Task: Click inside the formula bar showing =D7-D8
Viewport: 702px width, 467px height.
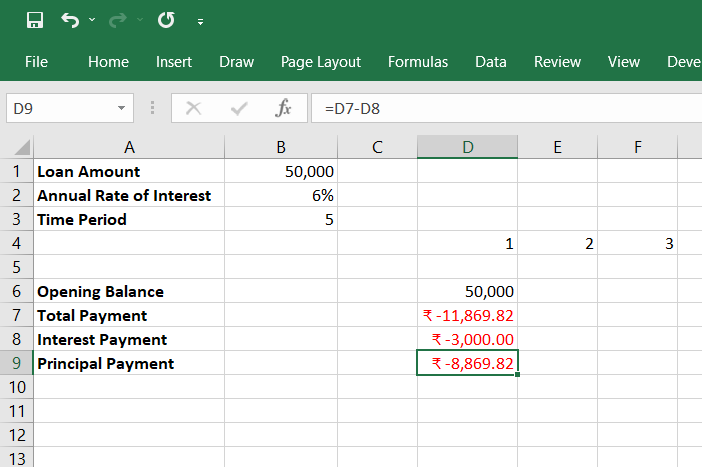Action: [x=500, y=108]
